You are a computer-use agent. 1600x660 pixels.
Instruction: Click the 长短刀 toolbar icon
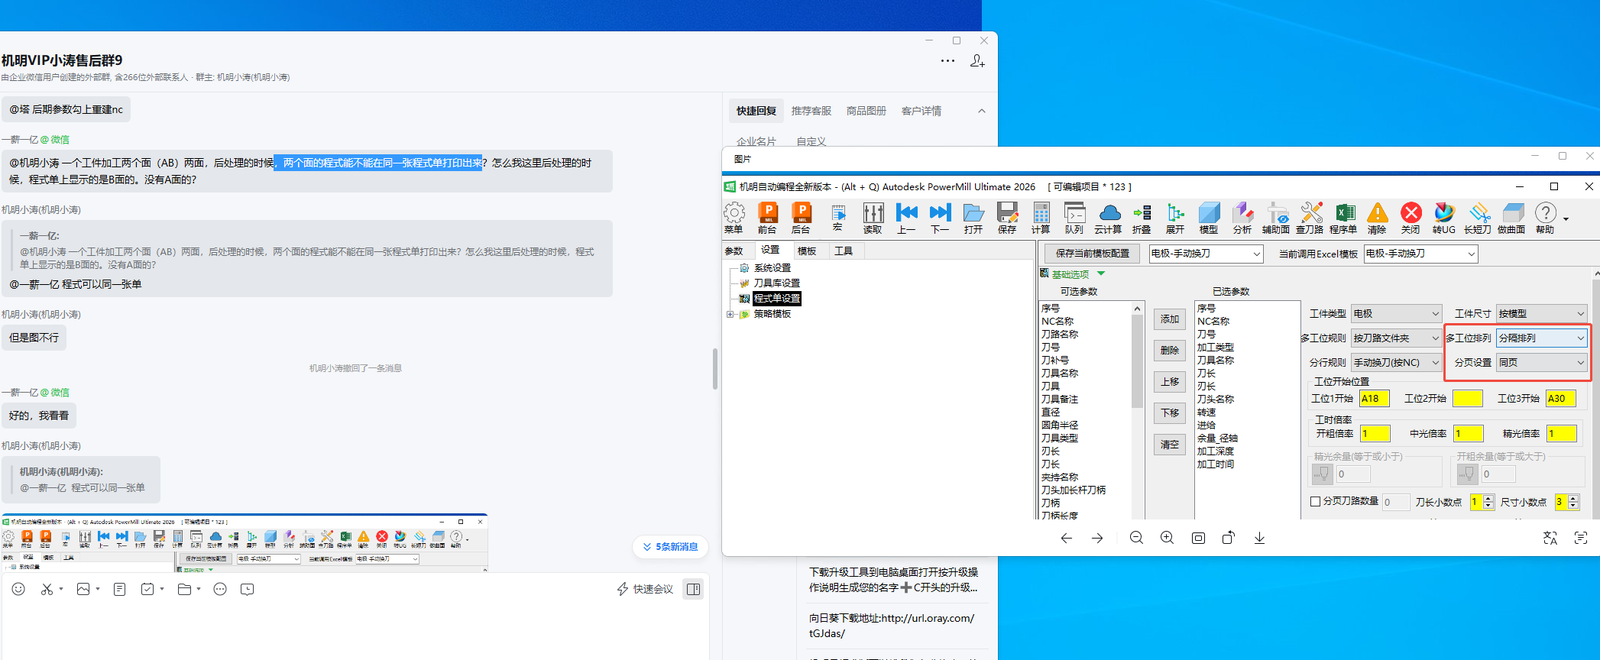[x=1478, y=217]
